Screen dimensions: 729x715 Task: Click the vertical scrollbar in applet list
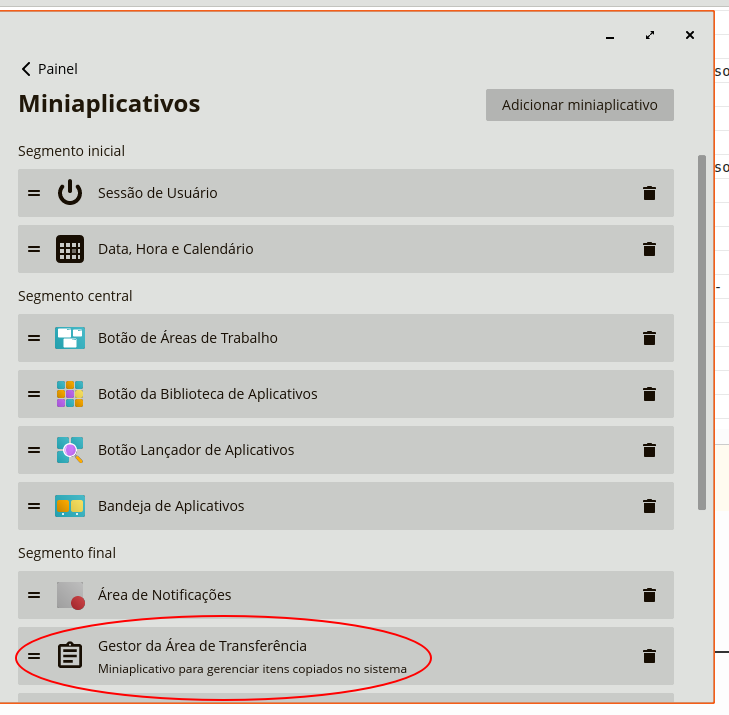pyautogui.click(x=702, y=330)
